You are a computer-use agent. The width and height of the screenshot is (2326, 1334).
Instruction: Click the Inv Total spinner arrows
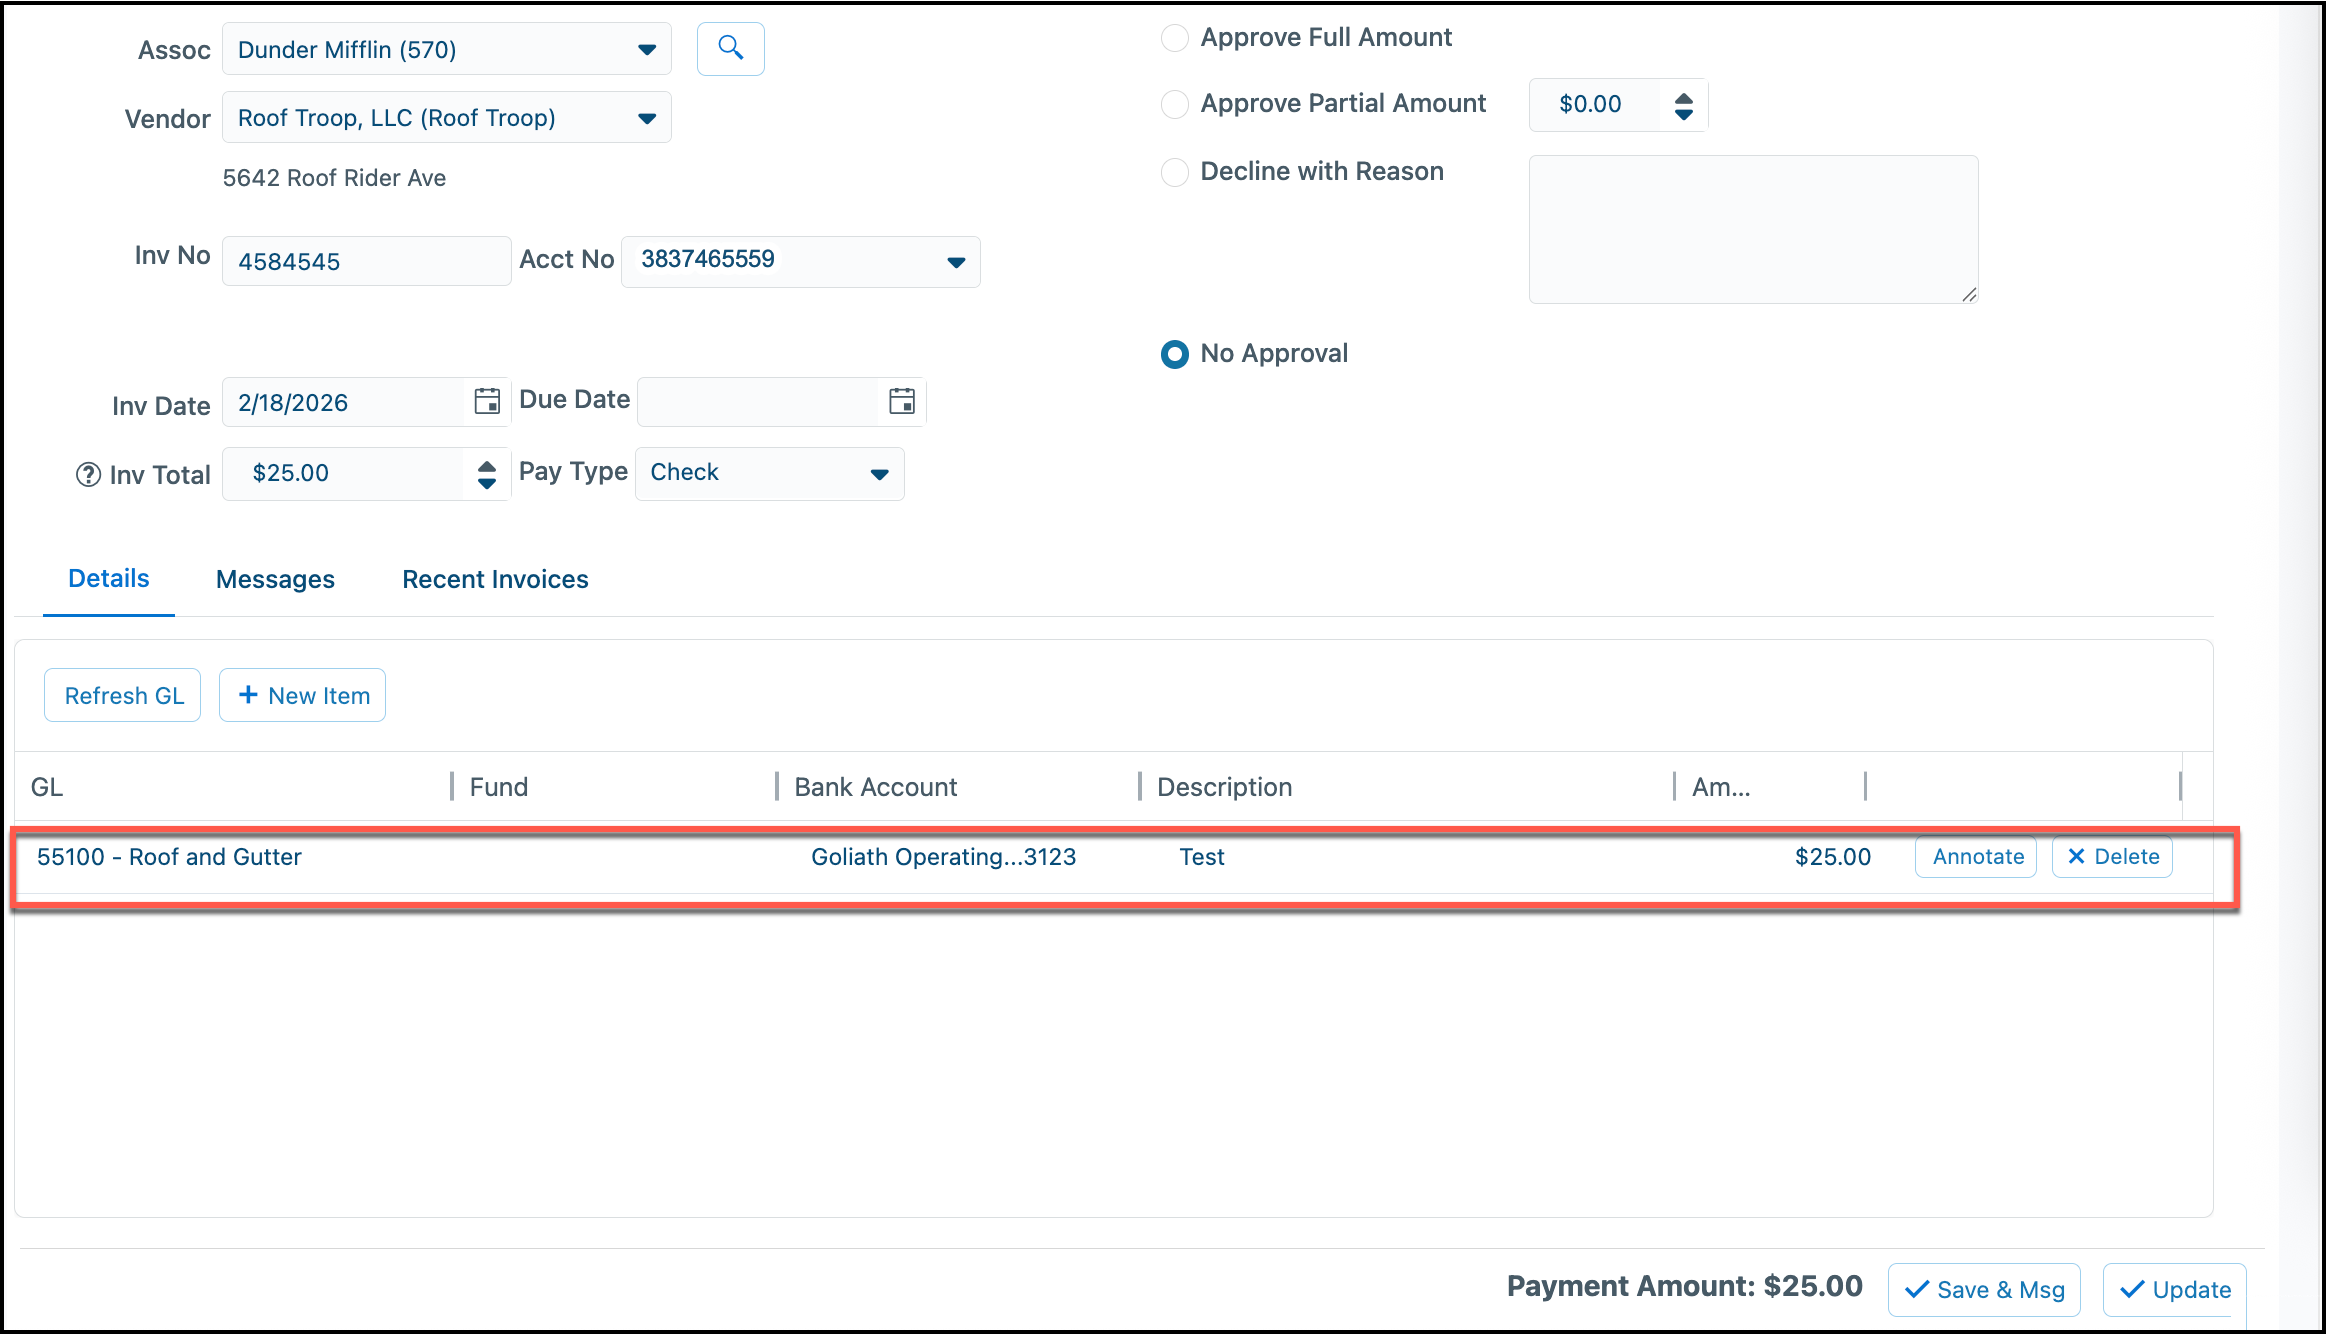coord(487,474)
